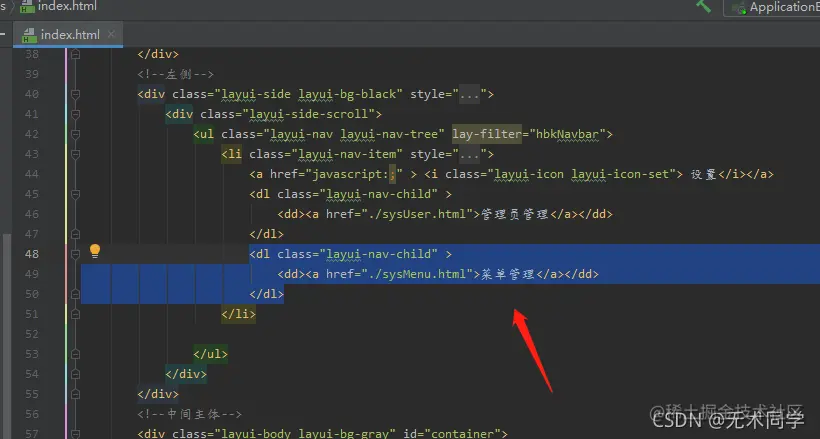Collapse the fold marker on line 41
The height and width of the screenshot is (439, 820).
[75, 114]
